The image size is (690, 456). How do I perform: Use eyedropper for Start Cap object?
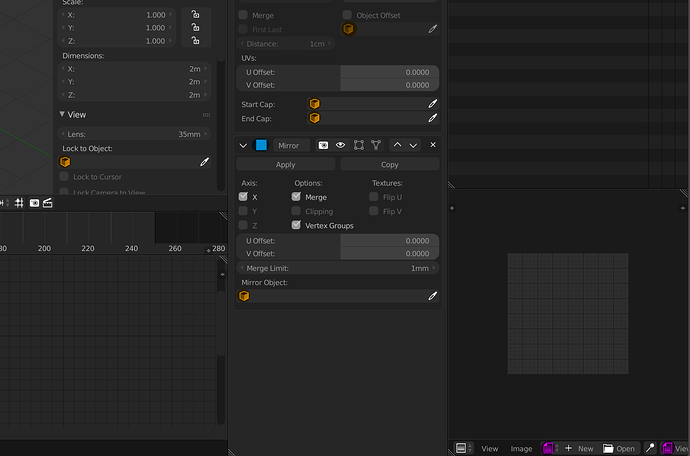coord(433,103)
